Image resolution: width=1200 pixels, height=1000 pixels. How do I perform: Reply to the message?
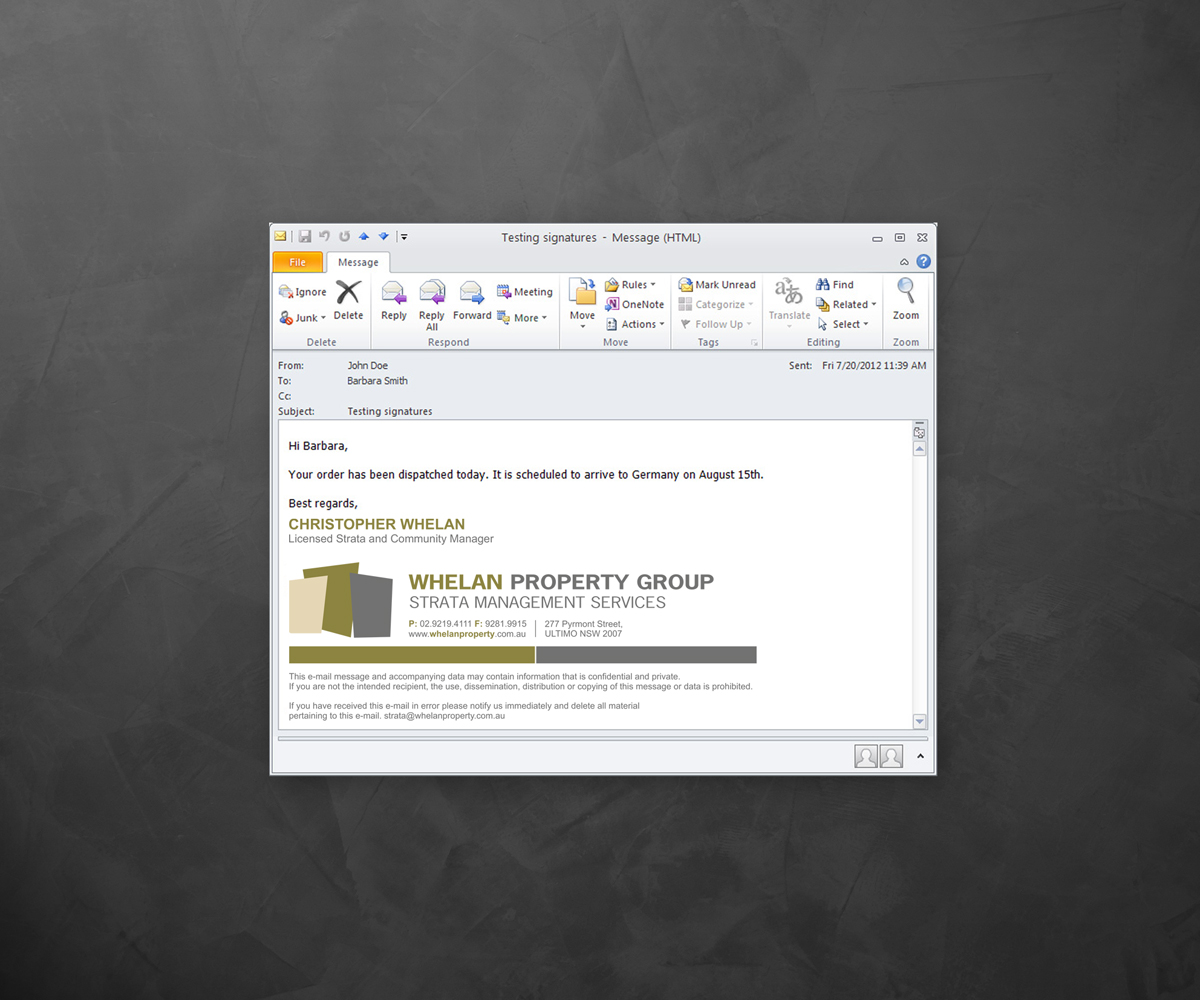[394, 300]
